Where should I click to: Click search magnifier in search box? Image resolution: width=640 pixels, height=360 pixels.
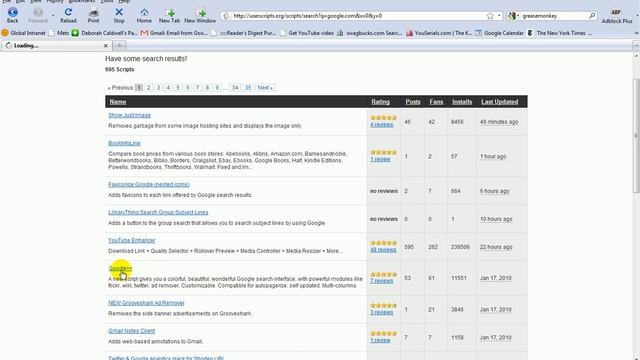tap(592, 16)
